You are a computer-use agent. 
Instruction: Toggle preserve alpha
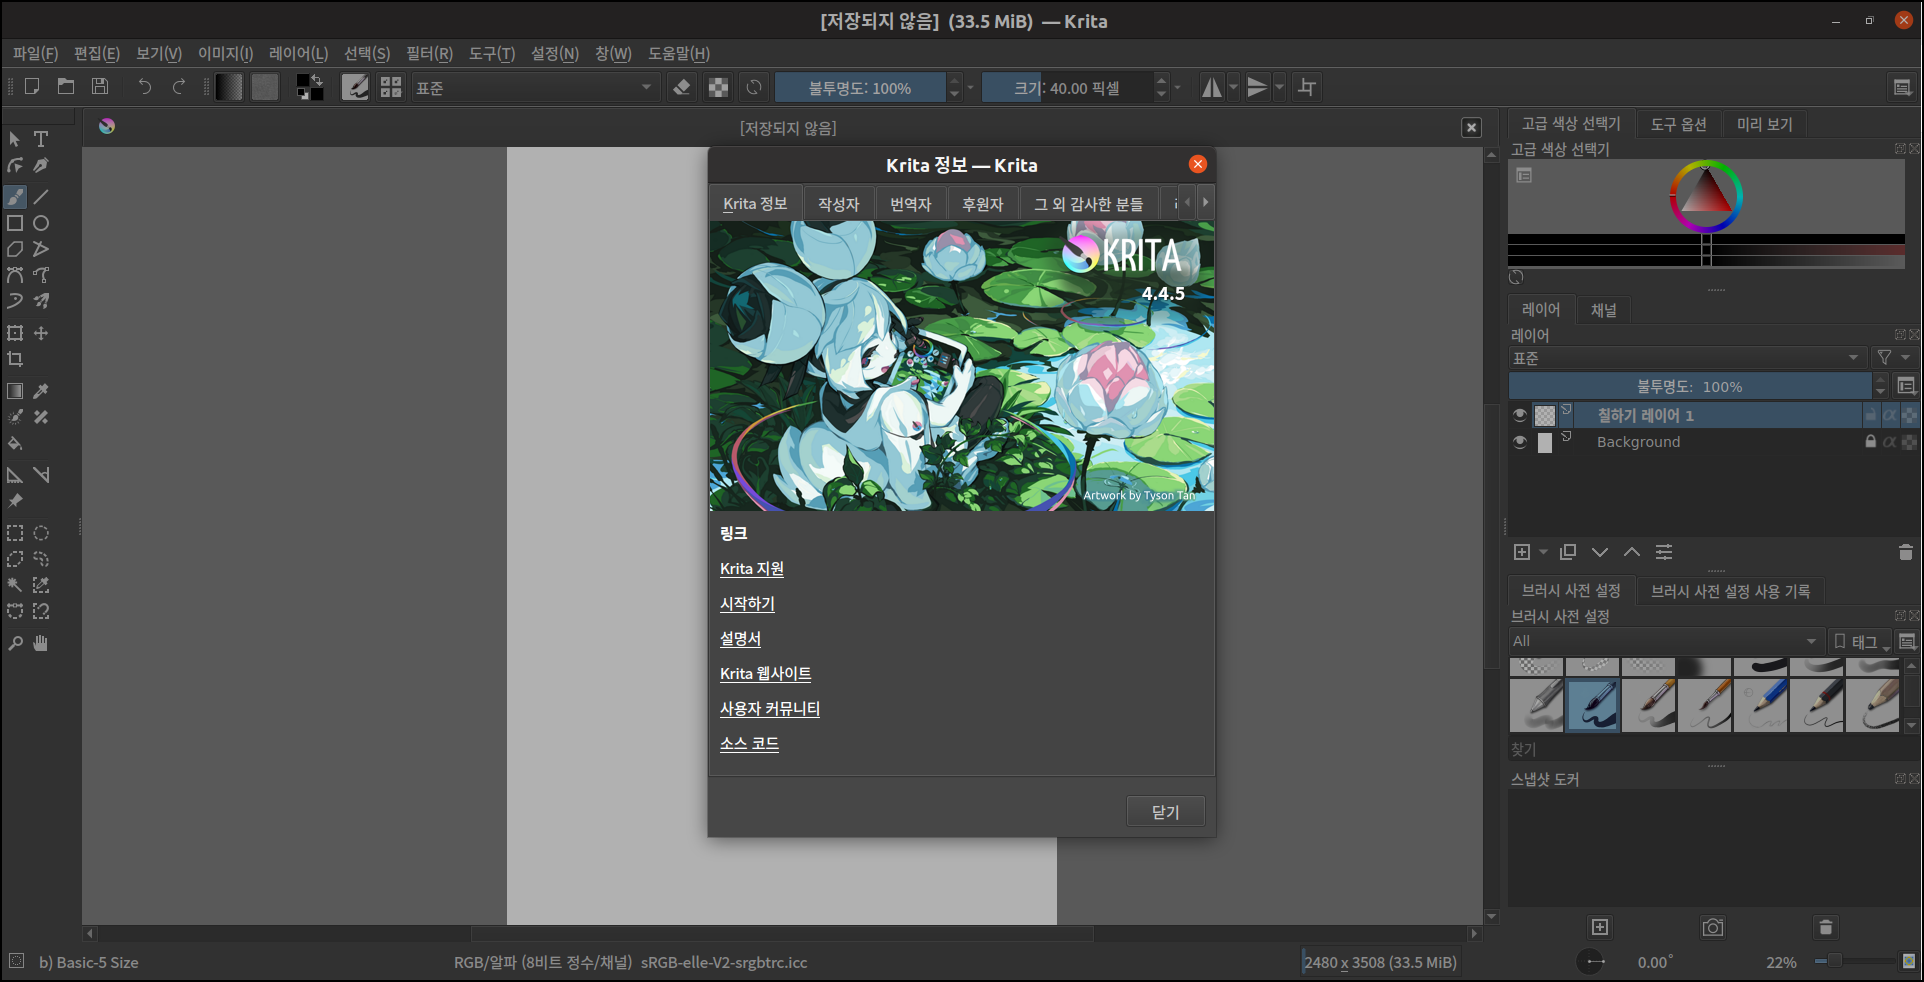pos(718,87)
